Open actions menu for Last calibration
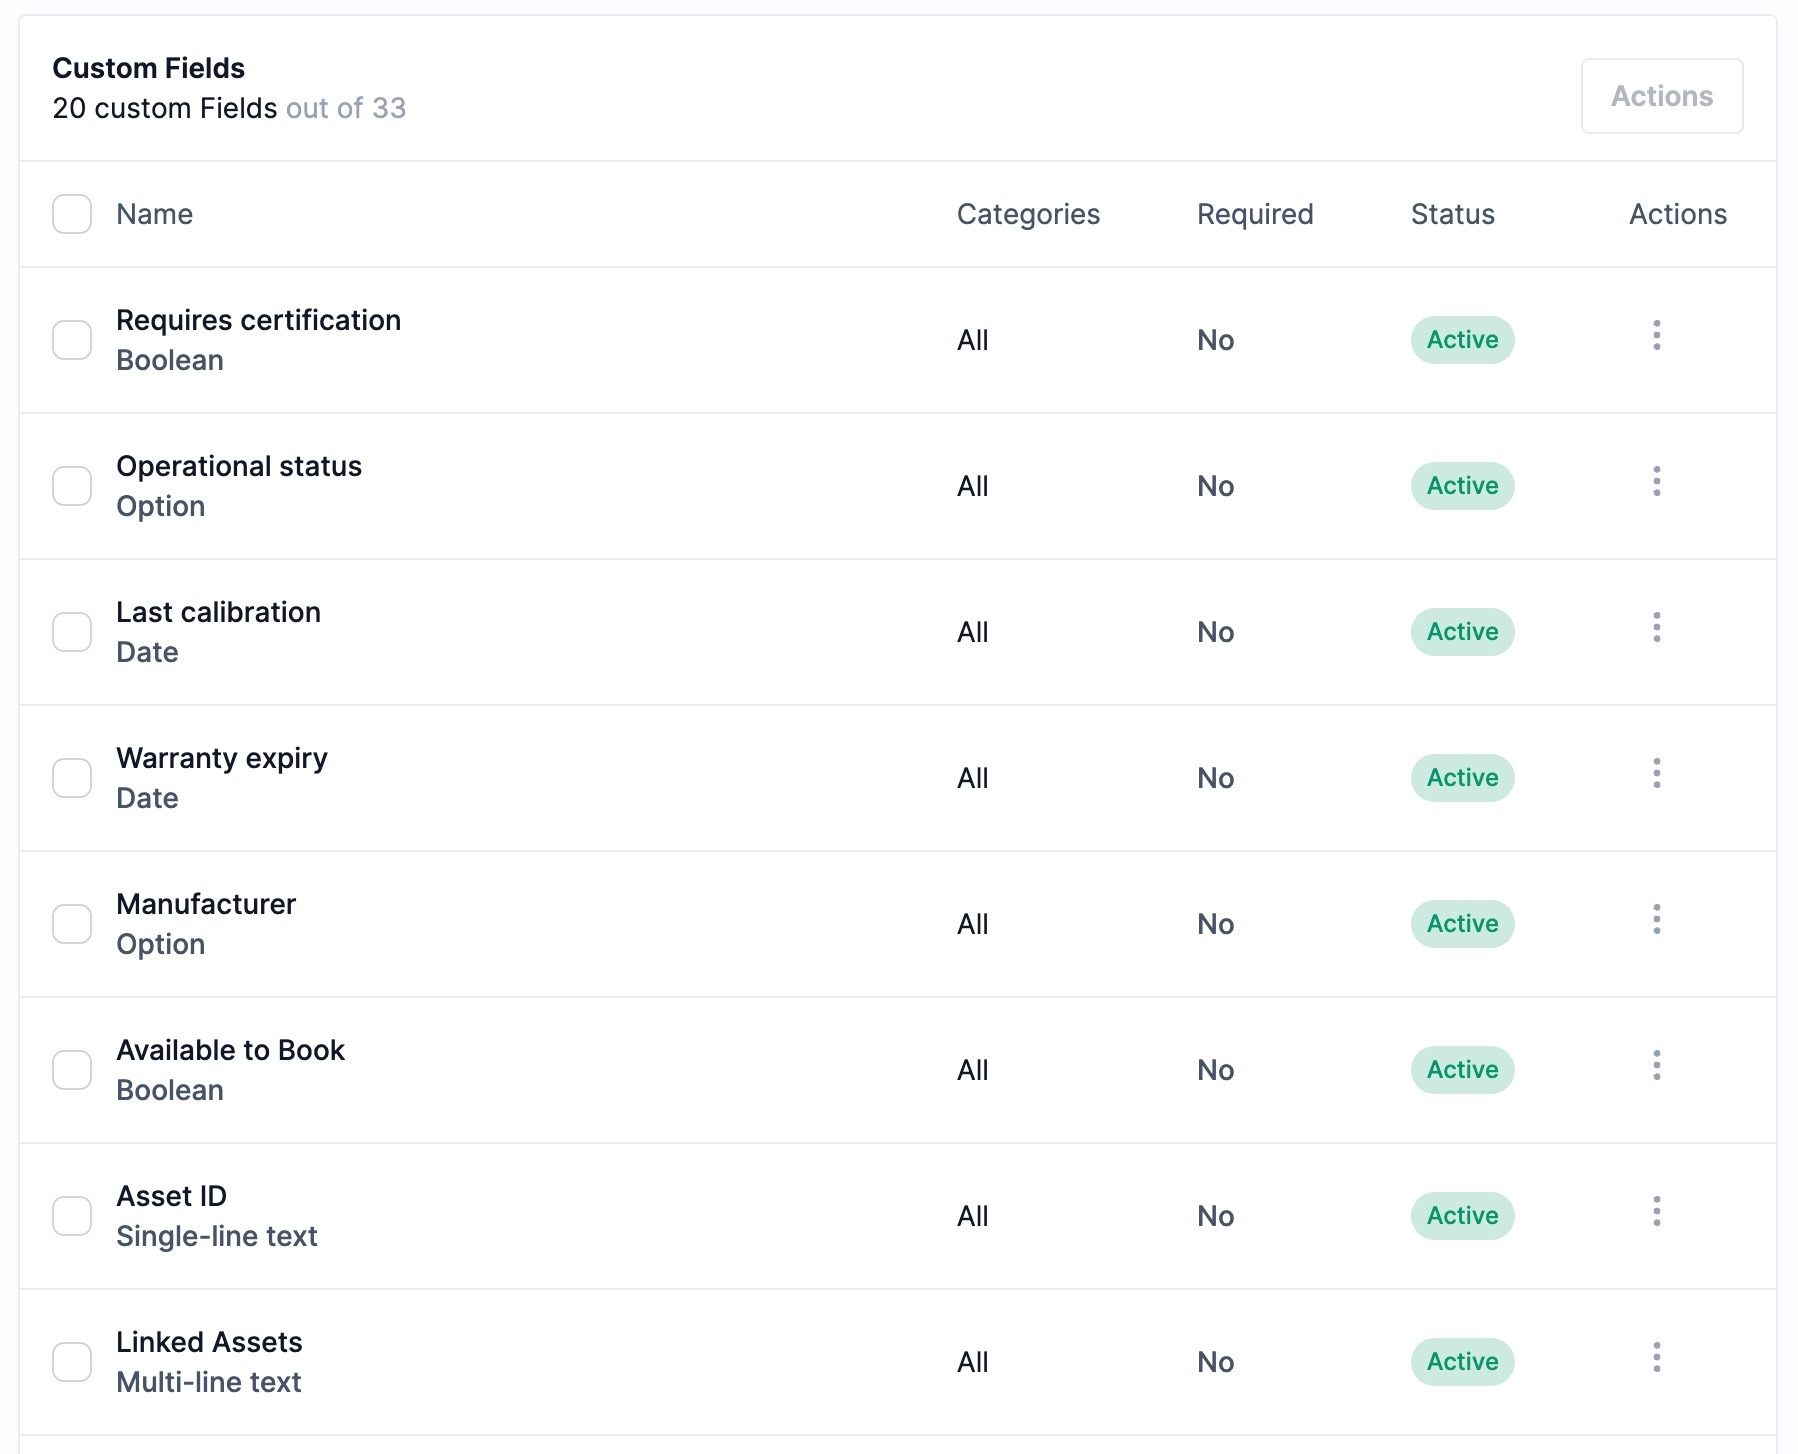 coord(1656,630)
